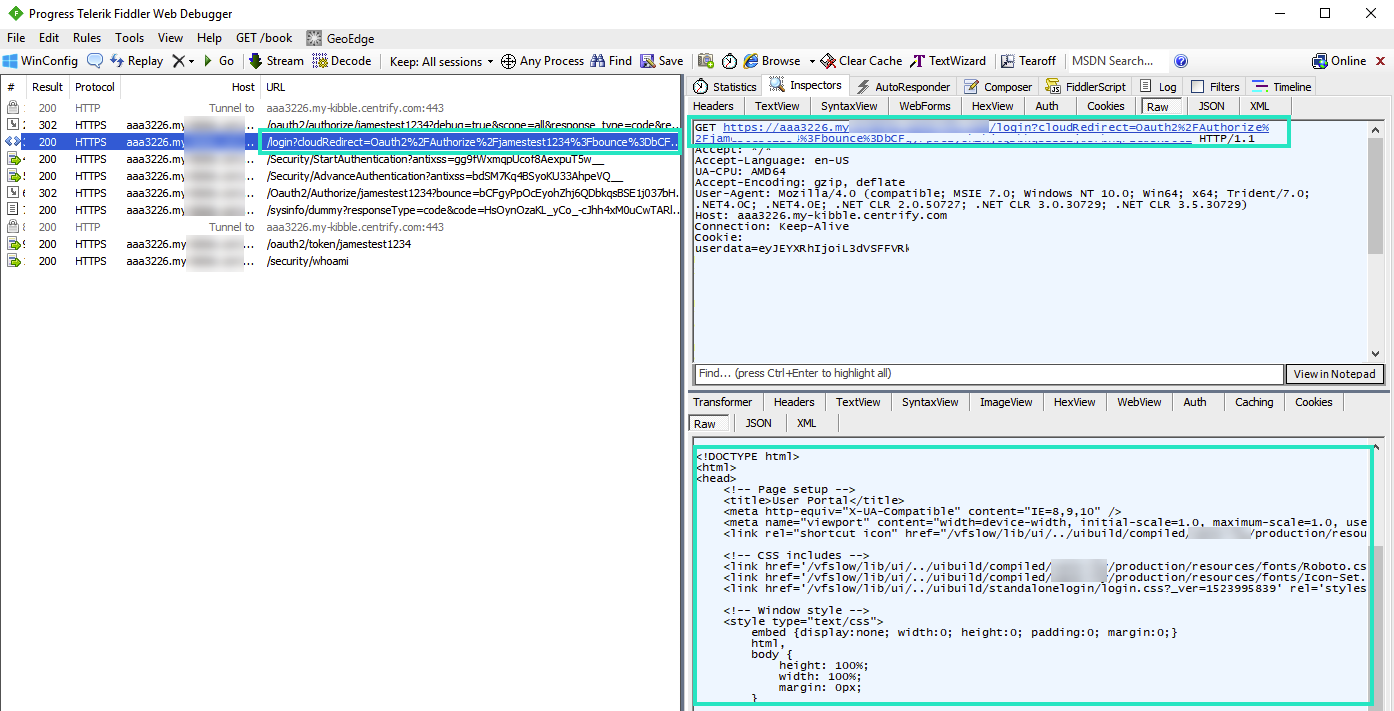Open the GeoEdge menu
1394x711 pixels.
[340, 38]
